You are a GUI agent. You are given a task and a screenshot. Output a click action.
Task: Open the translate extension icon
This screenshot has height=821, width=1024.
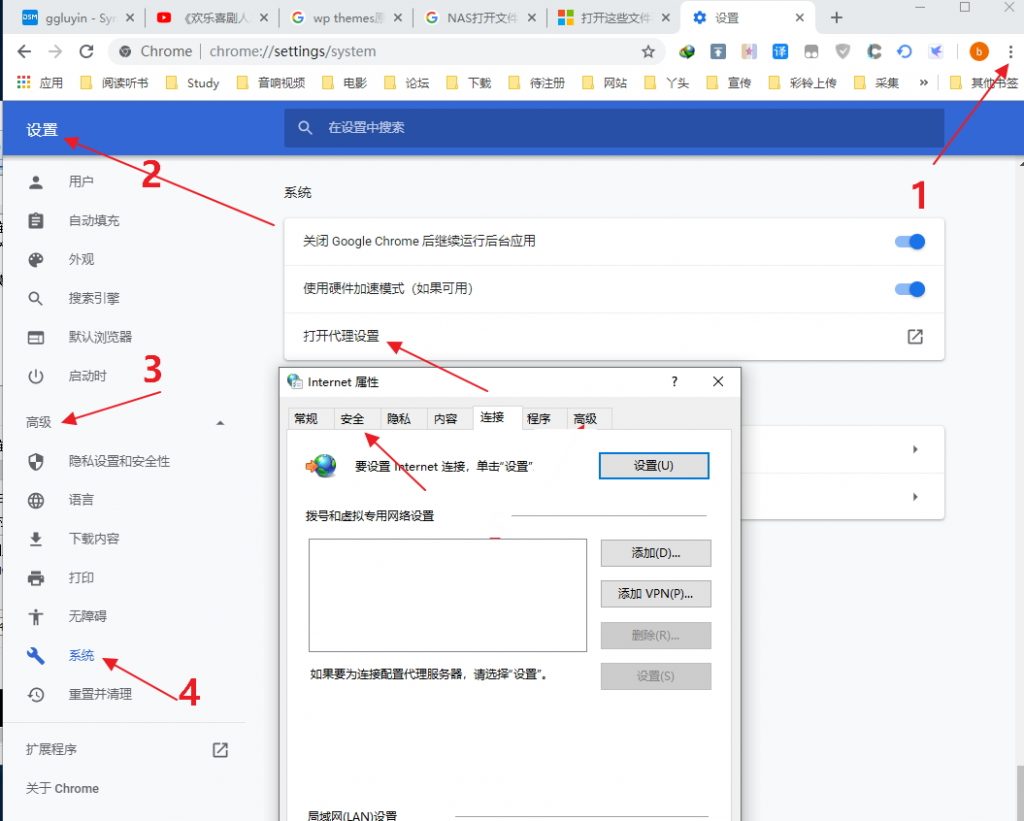pyautogui.click(x=779, y=50)
